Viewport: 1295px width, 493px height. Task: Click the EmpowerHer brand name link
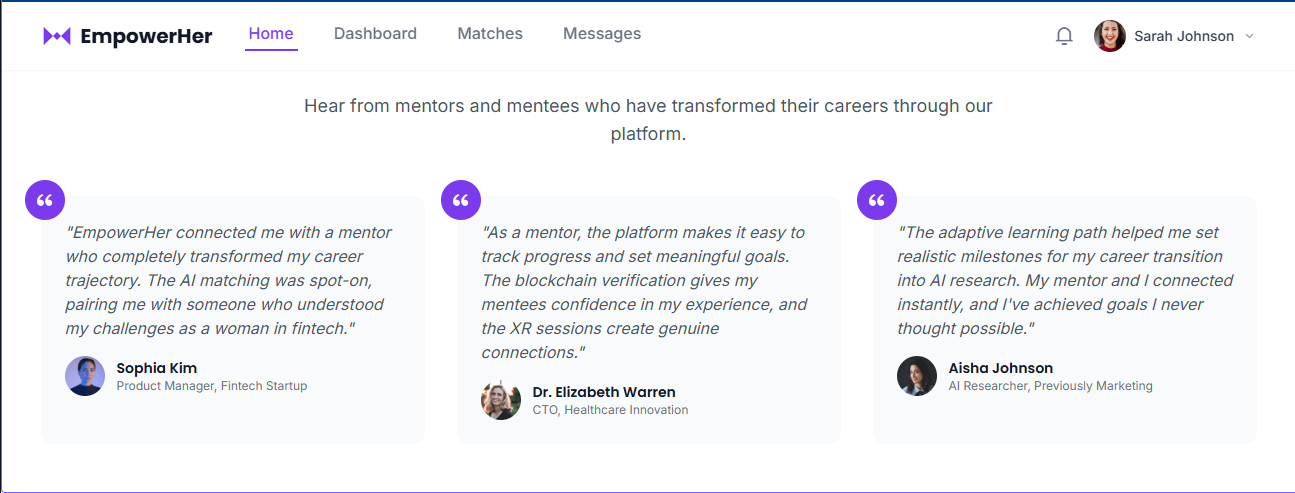146,36
